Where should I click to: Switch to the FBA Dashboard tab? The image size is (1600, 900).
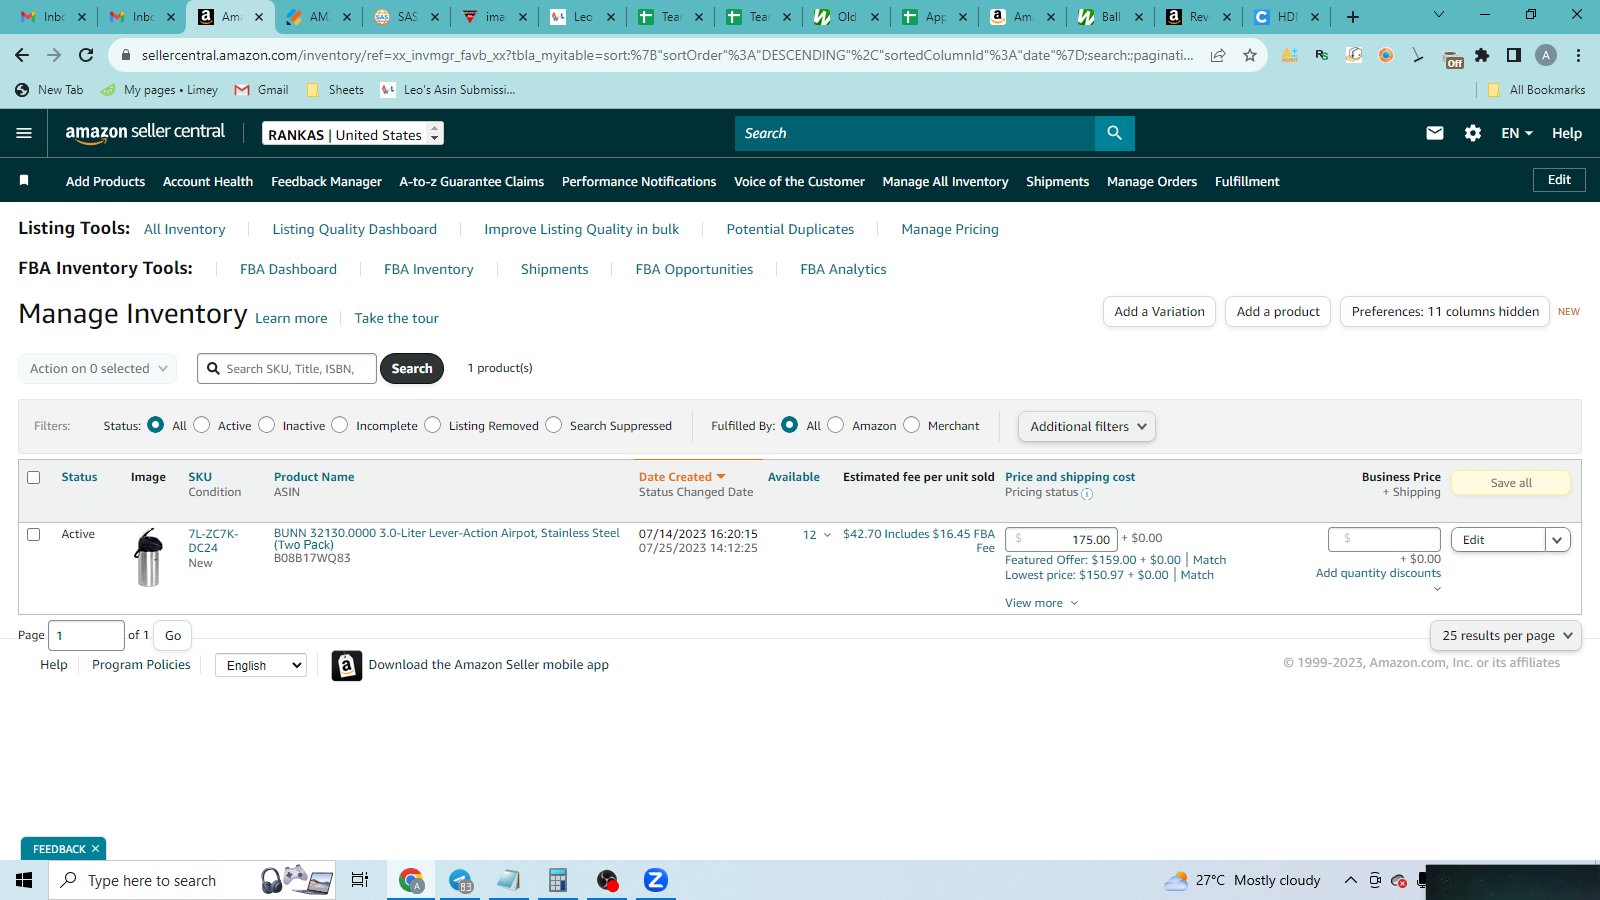[x=288, y=269]
